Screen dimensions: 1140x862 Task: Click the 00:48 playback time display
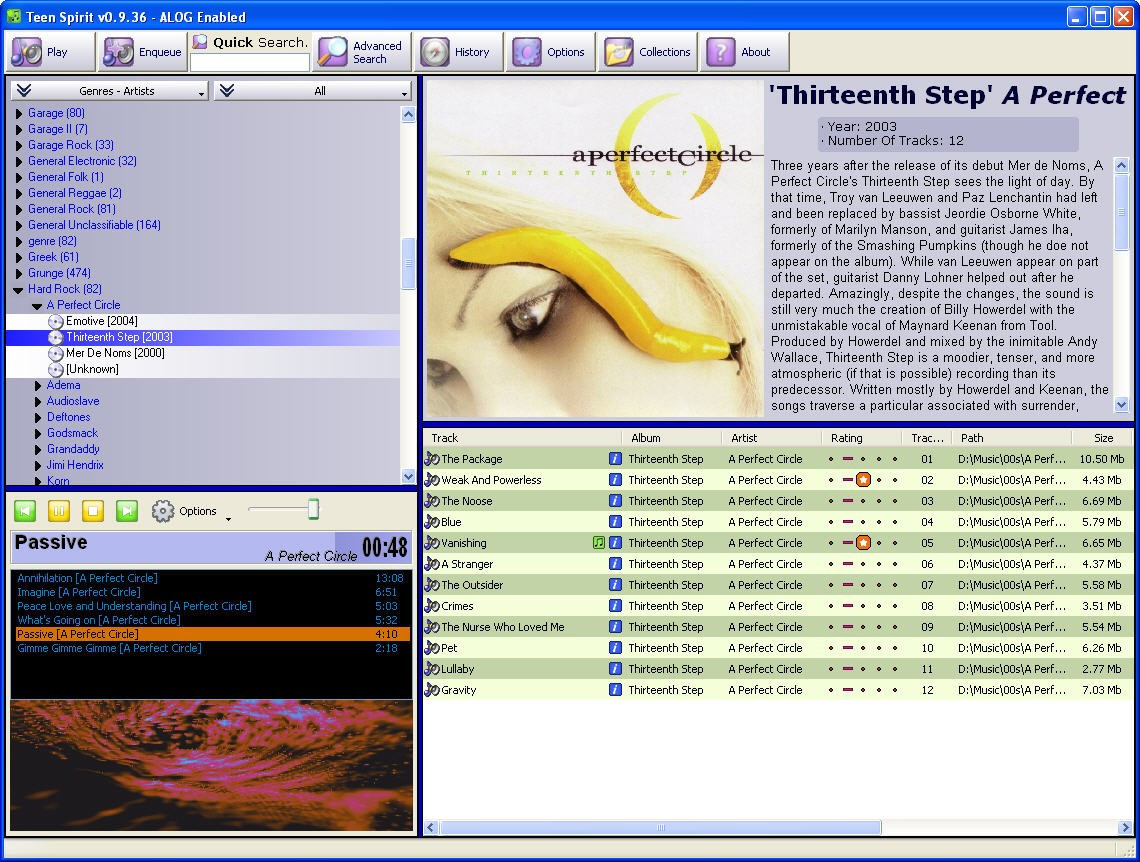pyautogui.click(x=385, y=547)
